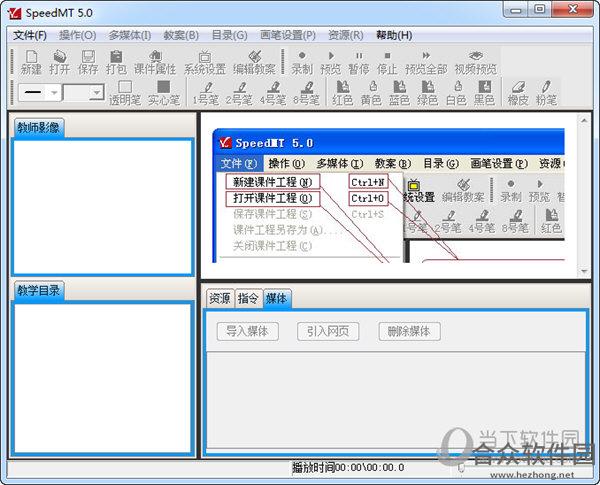Select the 教师影像 panel tab

39,128
